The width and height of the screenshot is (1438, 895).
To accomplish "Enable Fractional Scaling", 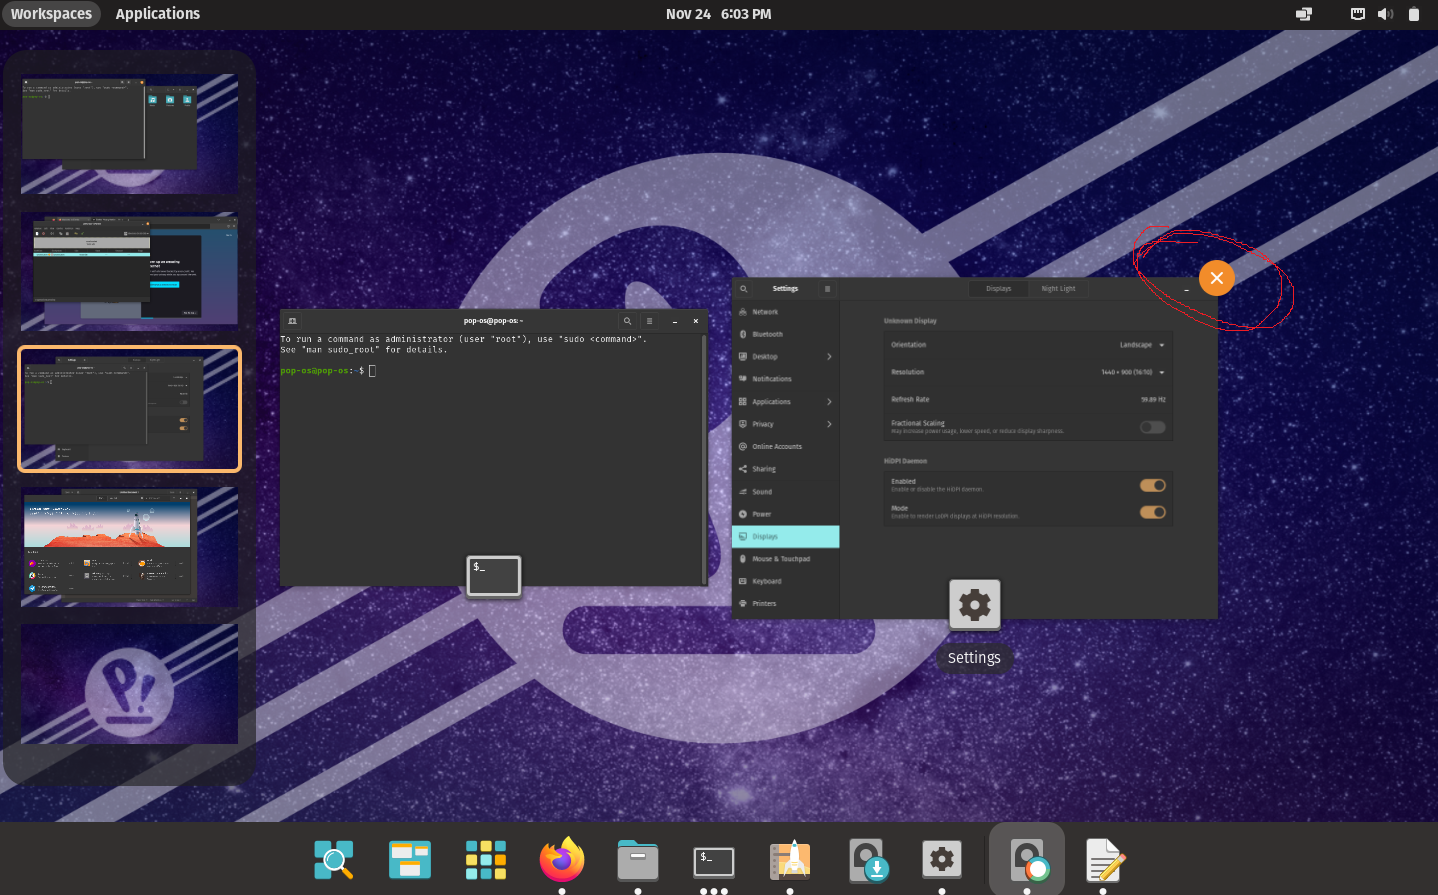I will (x=1152, y=426).
